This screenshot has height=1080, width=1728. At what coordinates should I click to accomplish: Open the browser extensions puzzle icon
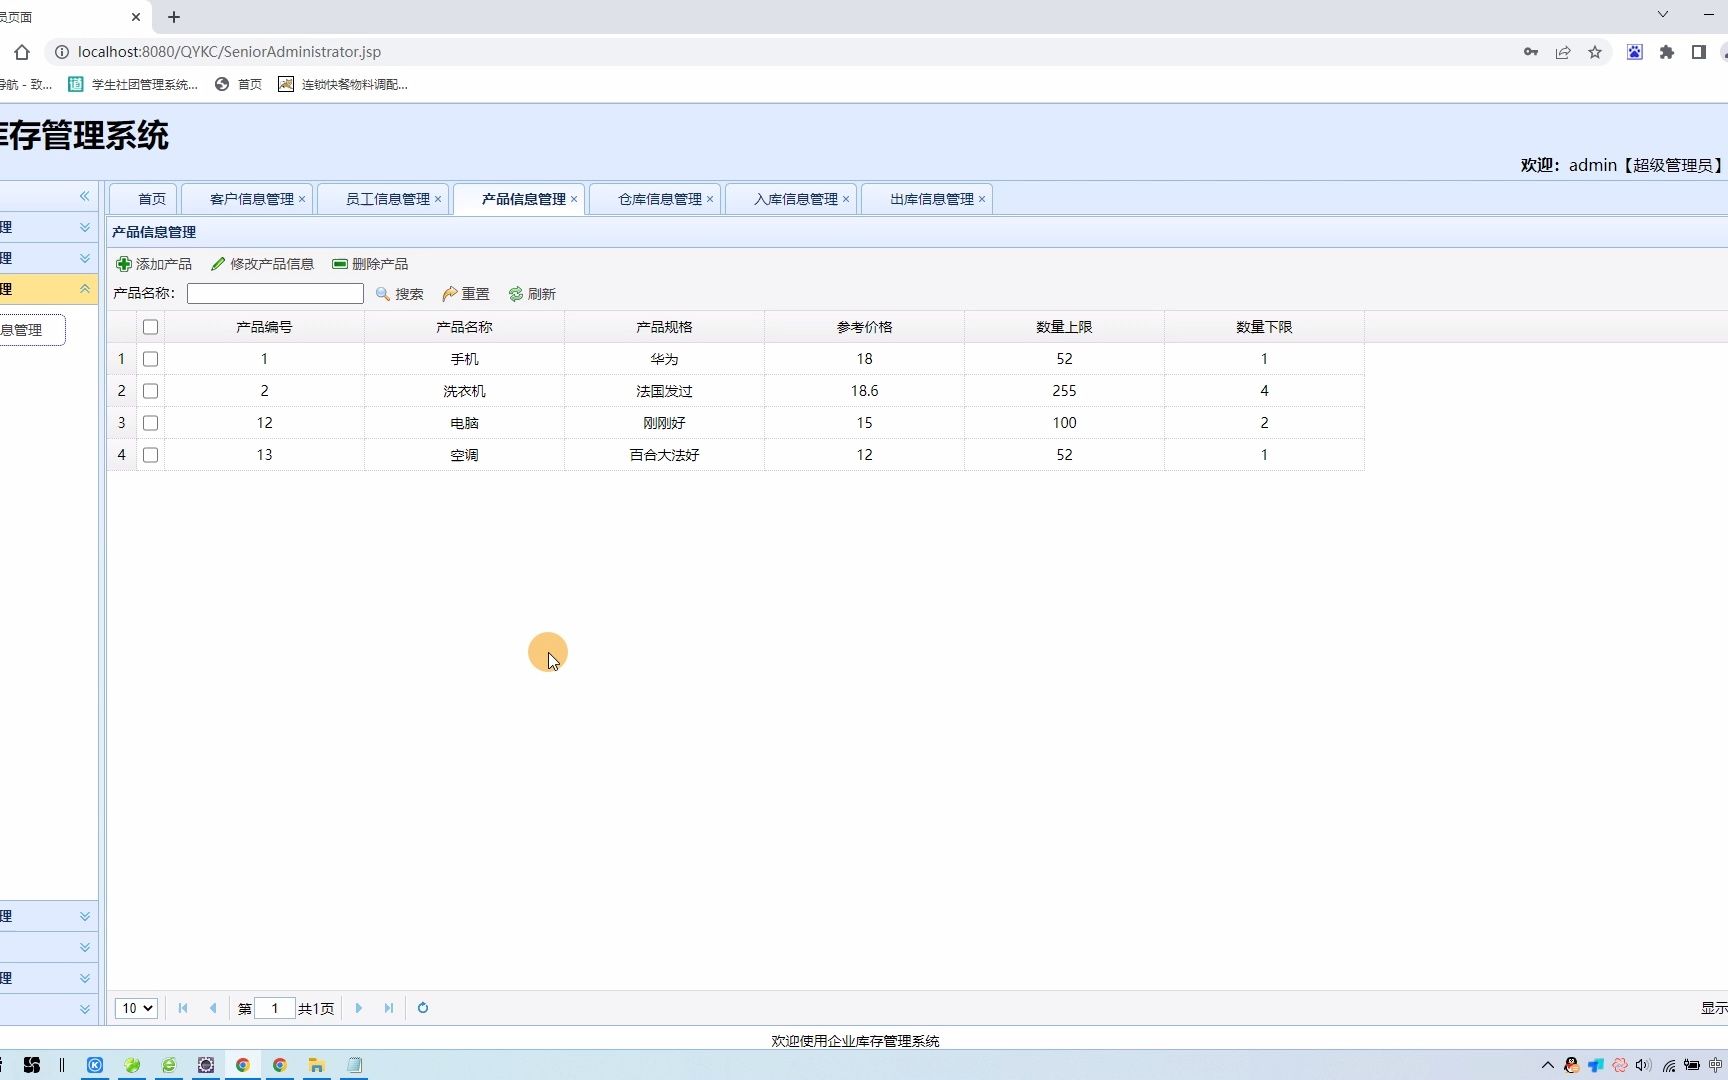click(x=1667, y=52)
